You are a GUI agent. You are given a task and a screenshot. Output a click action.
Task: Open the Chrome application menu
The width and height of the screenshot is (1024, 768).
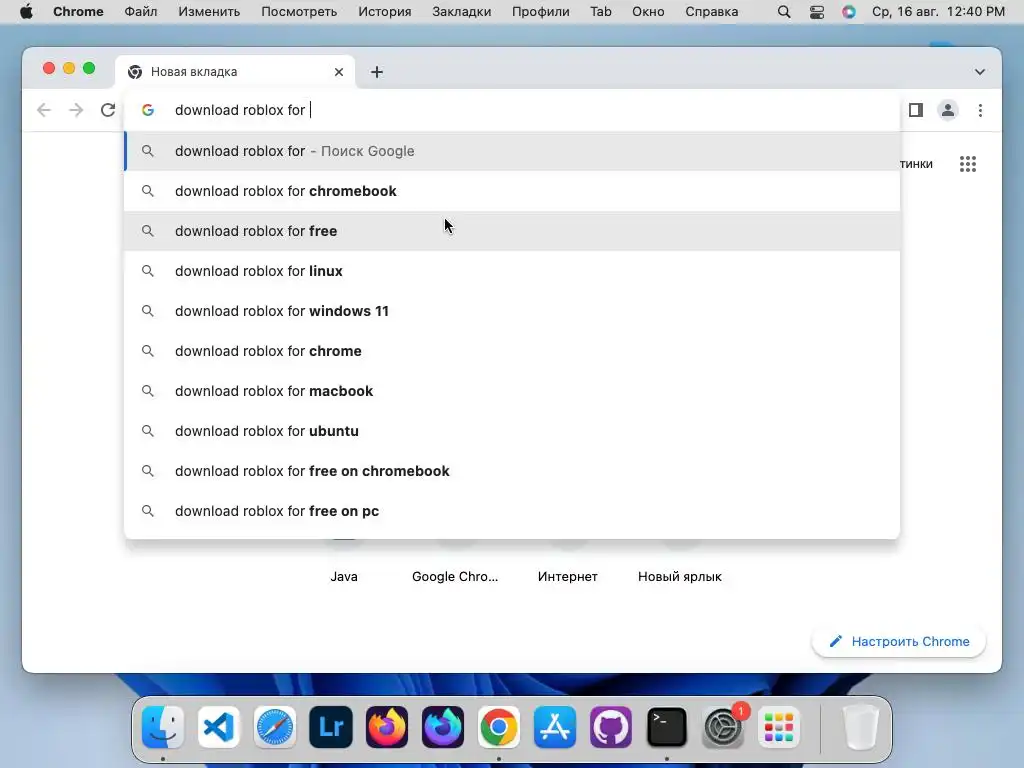(78, 12)
